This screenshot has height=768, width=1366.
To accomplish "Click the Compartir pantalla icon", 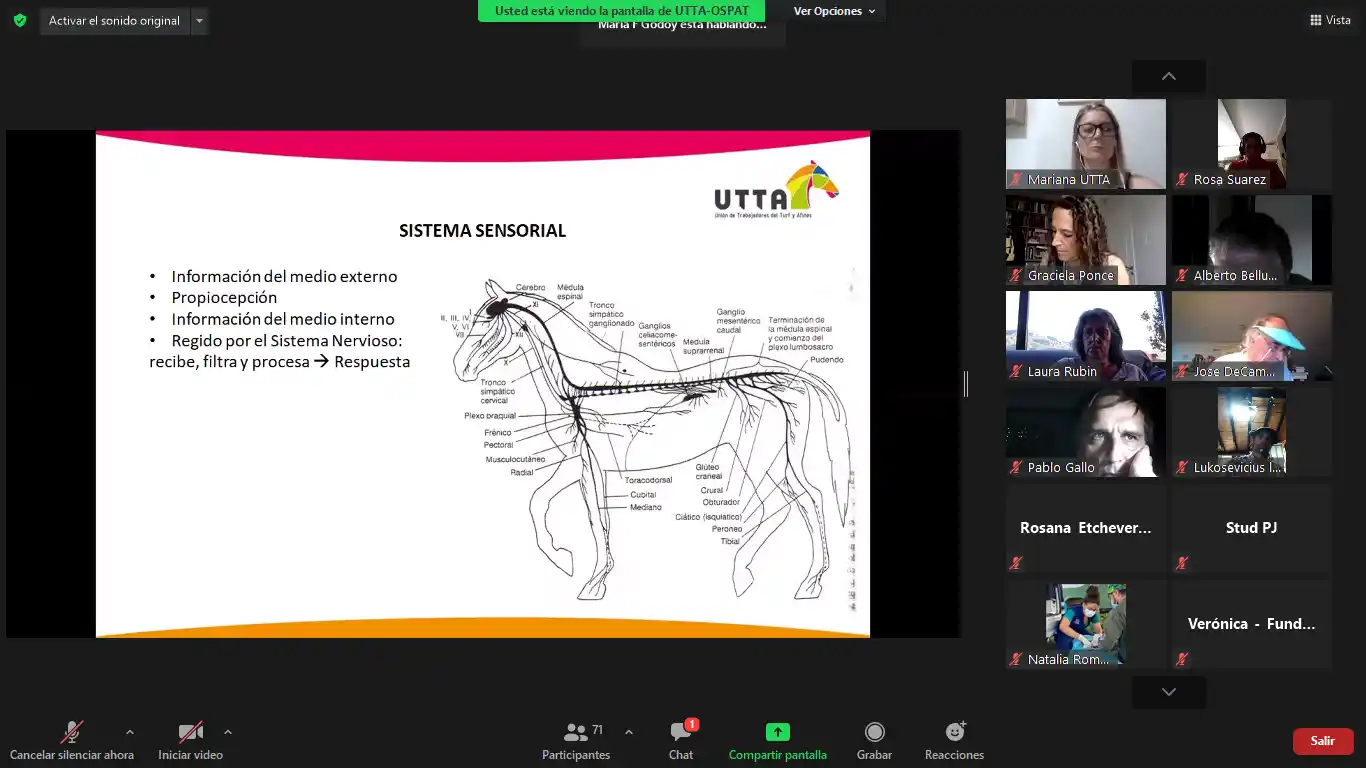I will [777, 732].
